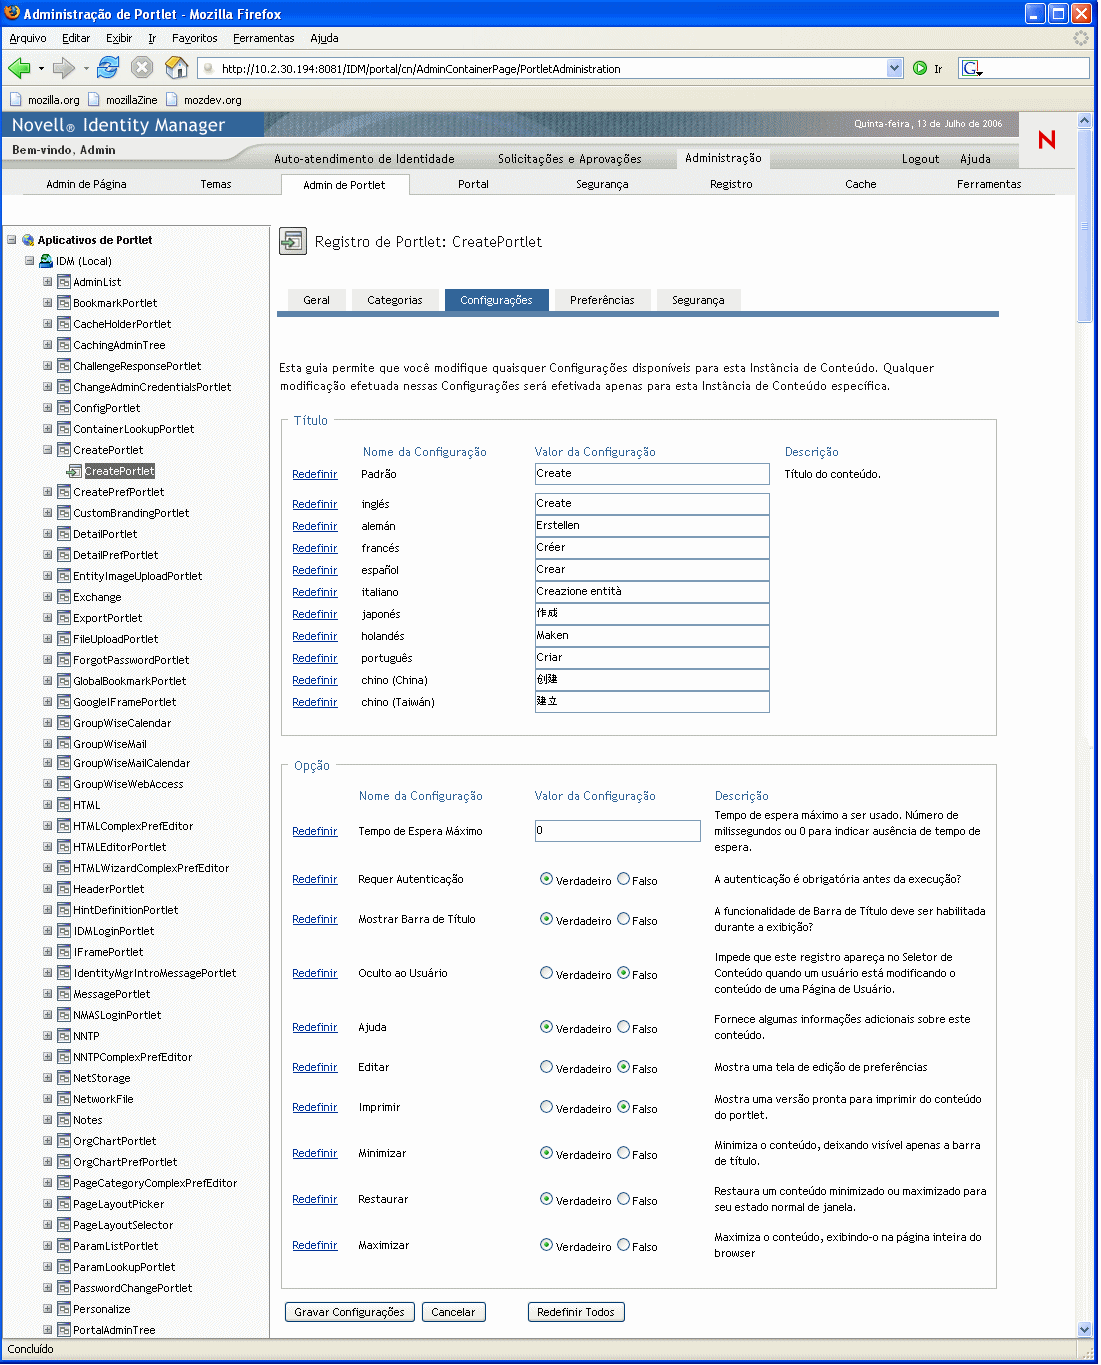Click the red Novell N logo
Image resolution: width=1101 pixels, height=1365 pixels.
pos(1046,139)
